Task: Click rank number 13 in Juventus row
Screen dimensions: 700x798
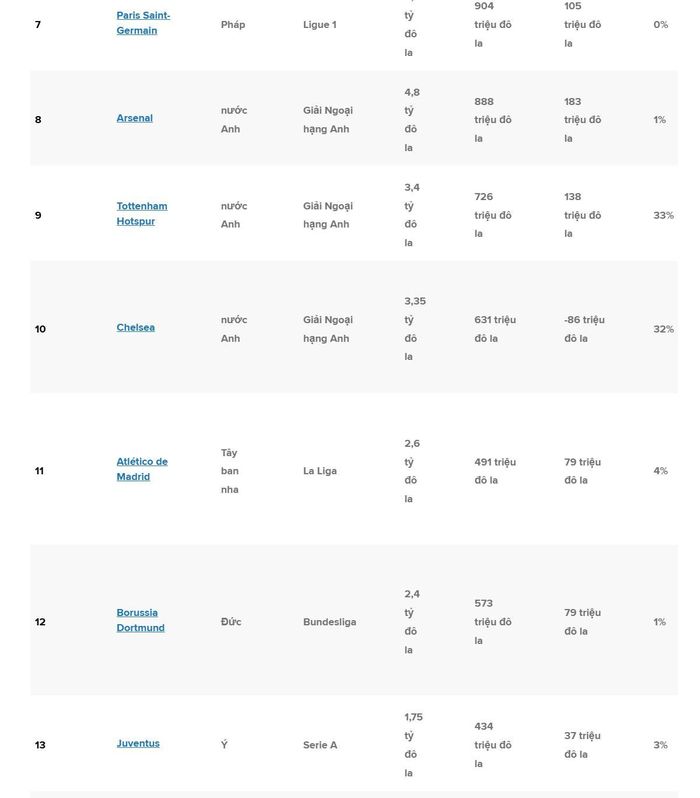Action: tap(40, 745)
